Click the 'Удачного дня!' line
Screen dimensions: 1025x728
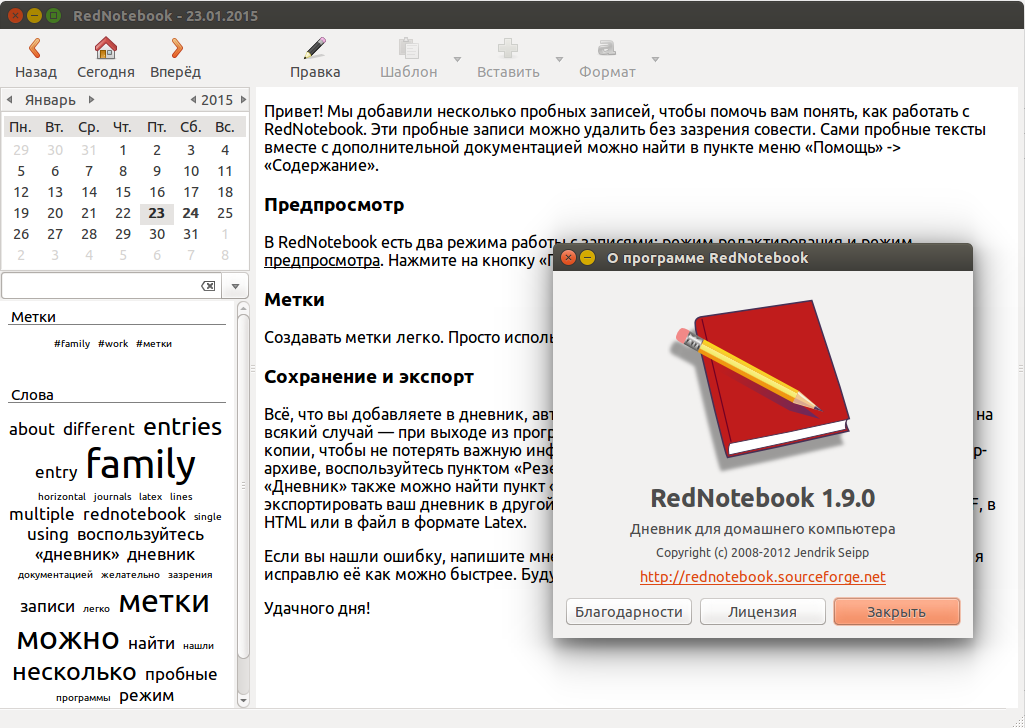317,608
